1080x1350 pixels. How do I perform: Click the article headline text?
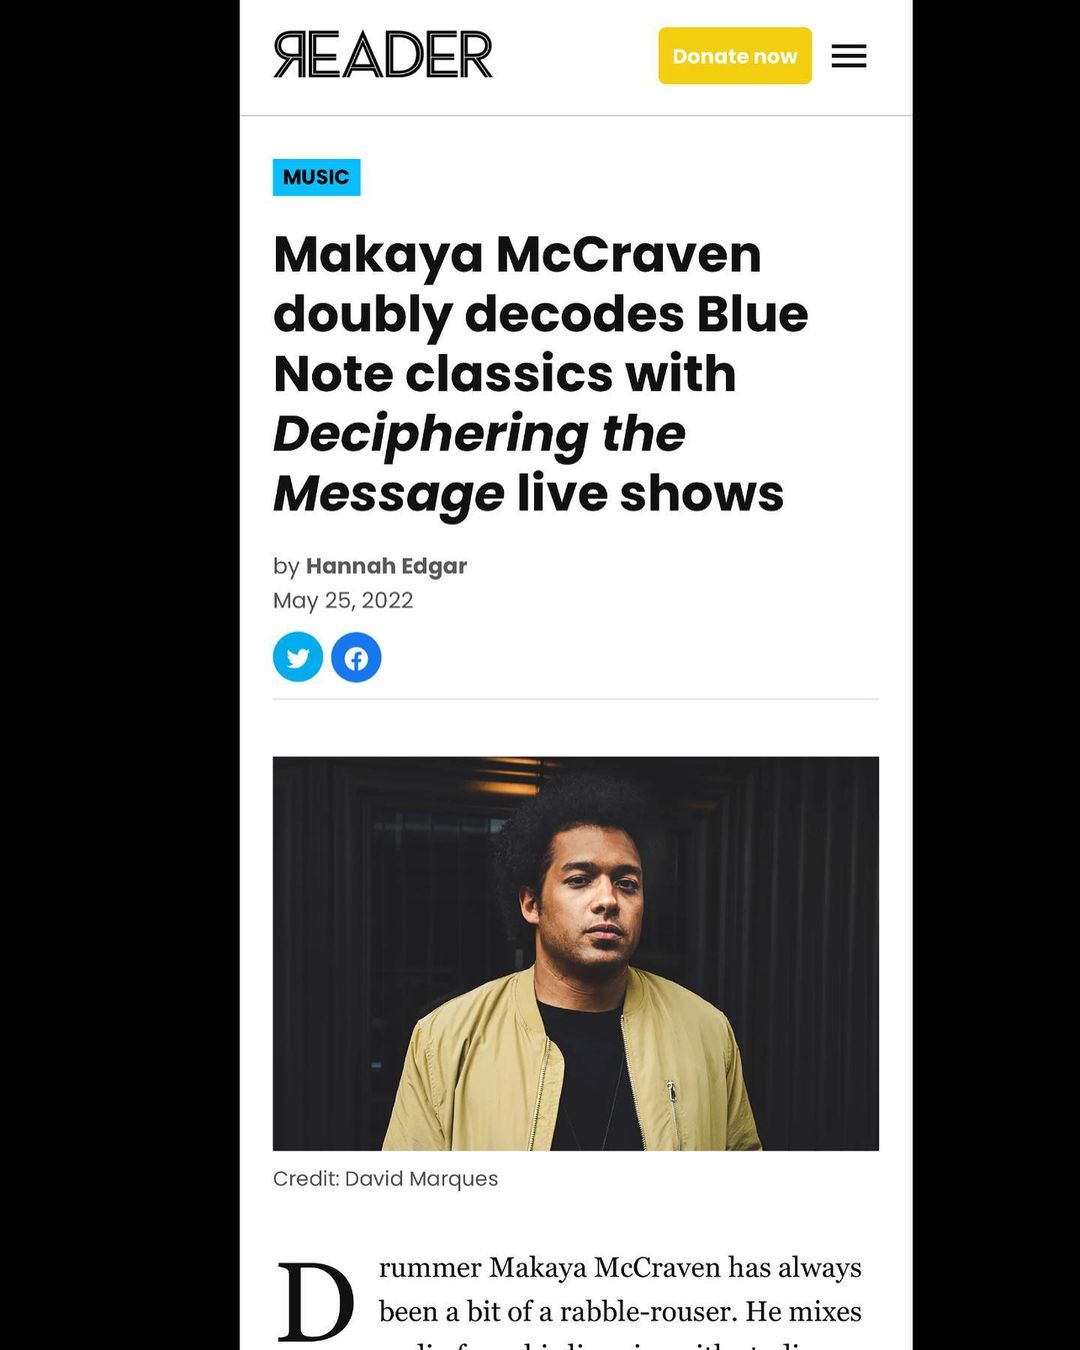(540, 373)
